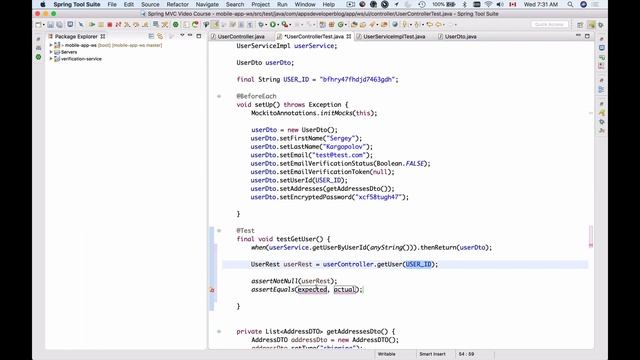Image resolution: width=640 pixels, height=360 pixels.
Task: Expand the verification-service project
Action: coord(51,59)
